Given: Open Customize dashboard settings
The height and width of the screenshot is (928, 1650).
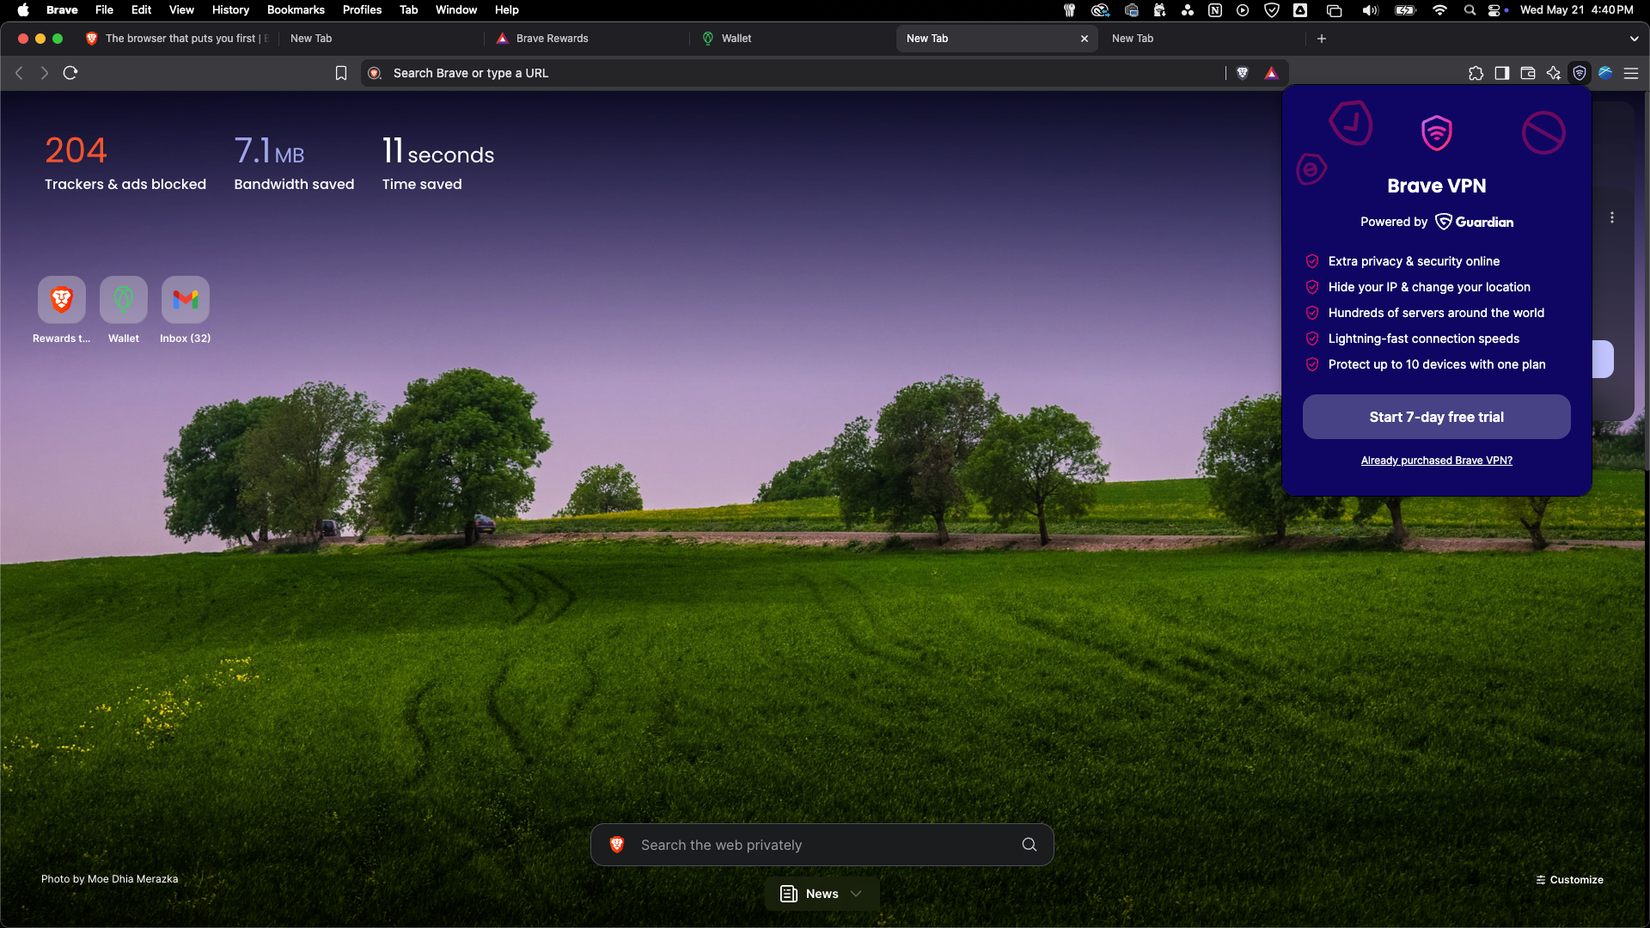Looking at the screenshot, I should click(x=1569, y=880).
